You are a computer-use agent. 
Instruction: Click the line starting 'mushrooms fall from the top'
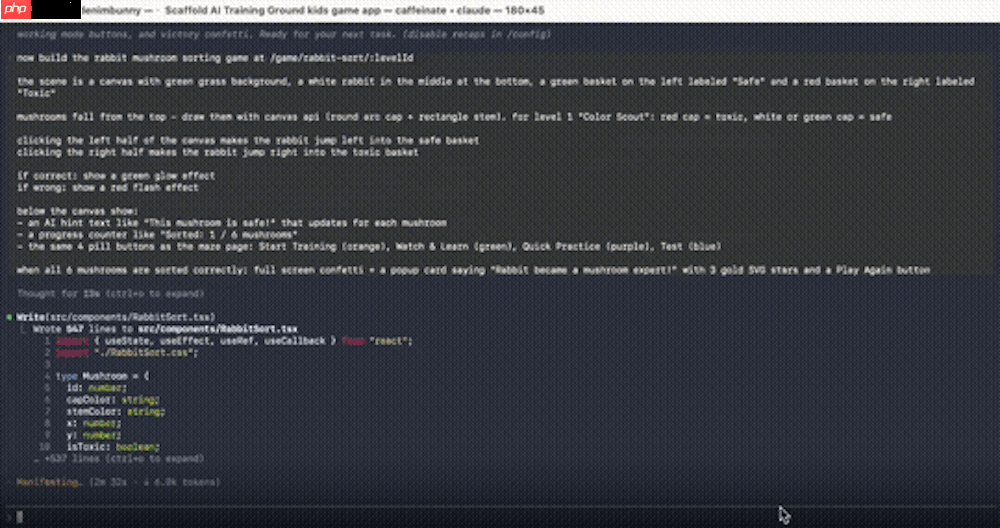(x=454, y=117)
